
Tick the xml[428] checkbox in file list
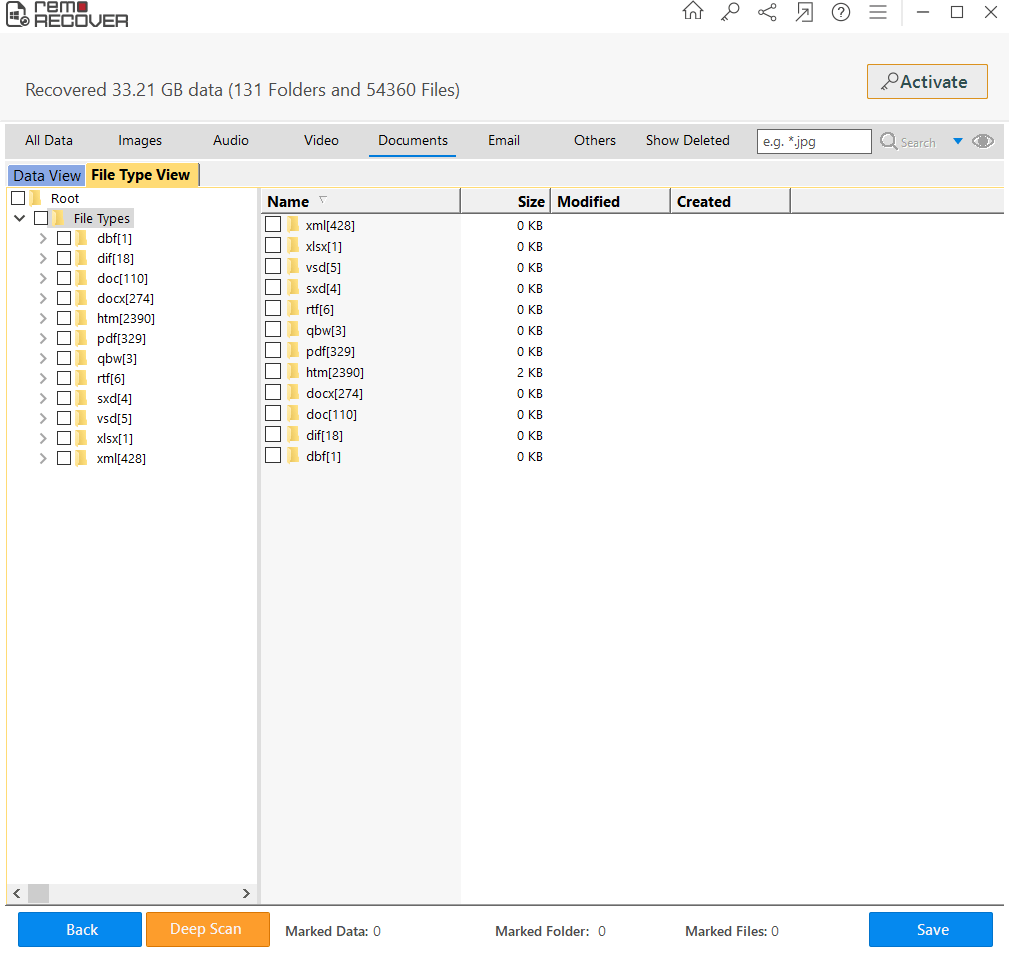273,225
